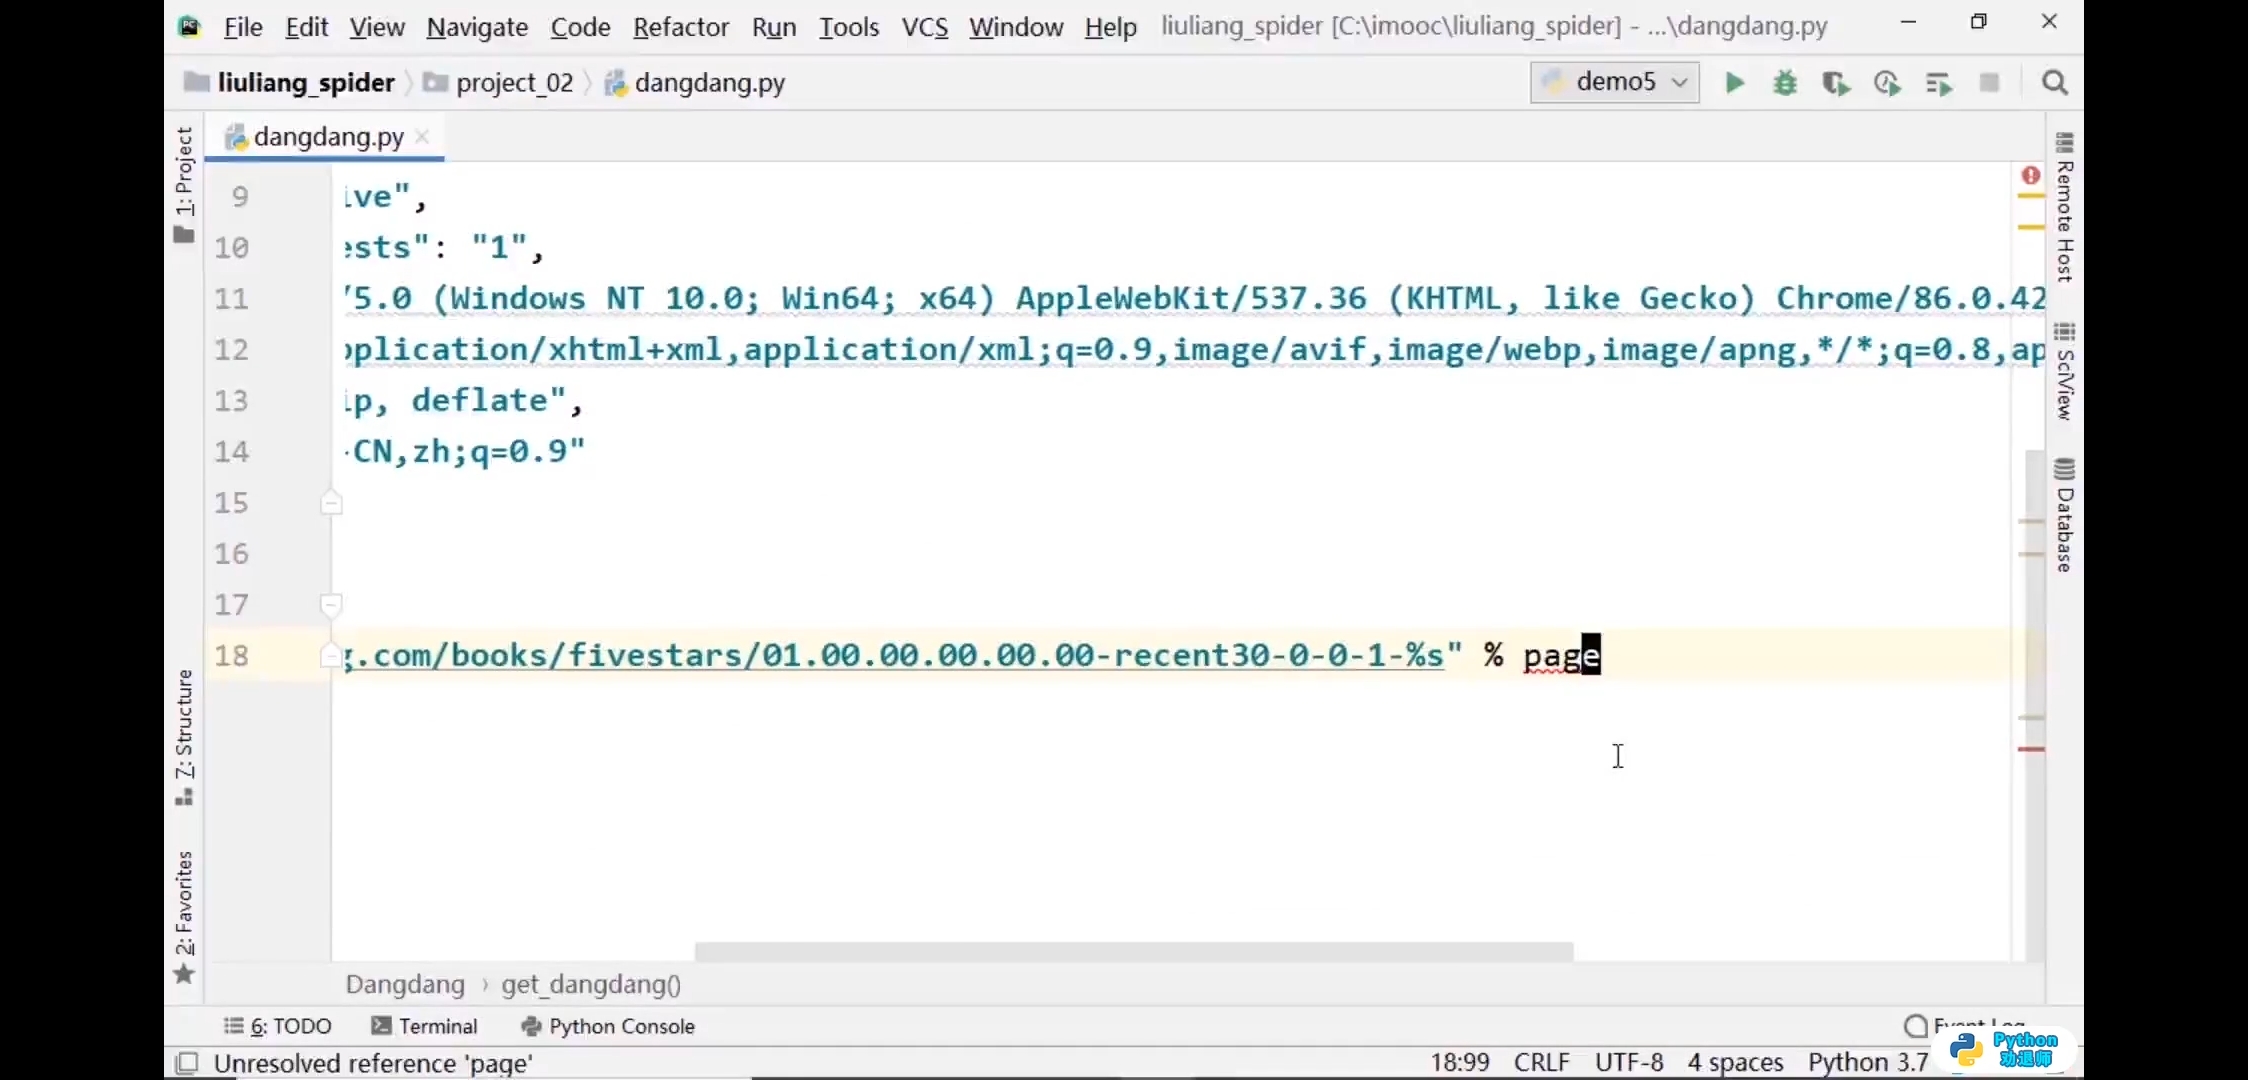Click the red error stripe mark in gutter

point(2031,749)
